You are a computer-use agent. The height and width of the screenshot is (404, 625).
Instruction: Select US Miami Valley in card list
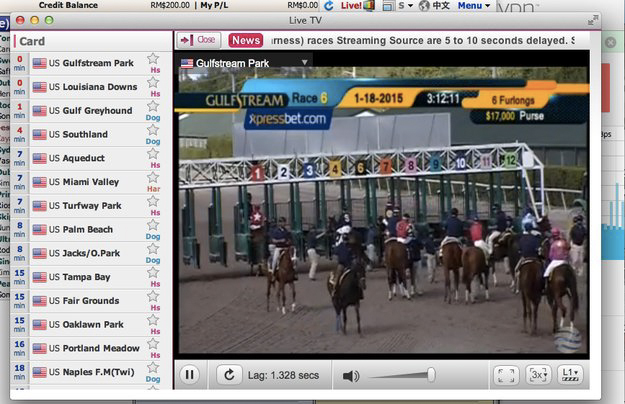pos(91,182)
